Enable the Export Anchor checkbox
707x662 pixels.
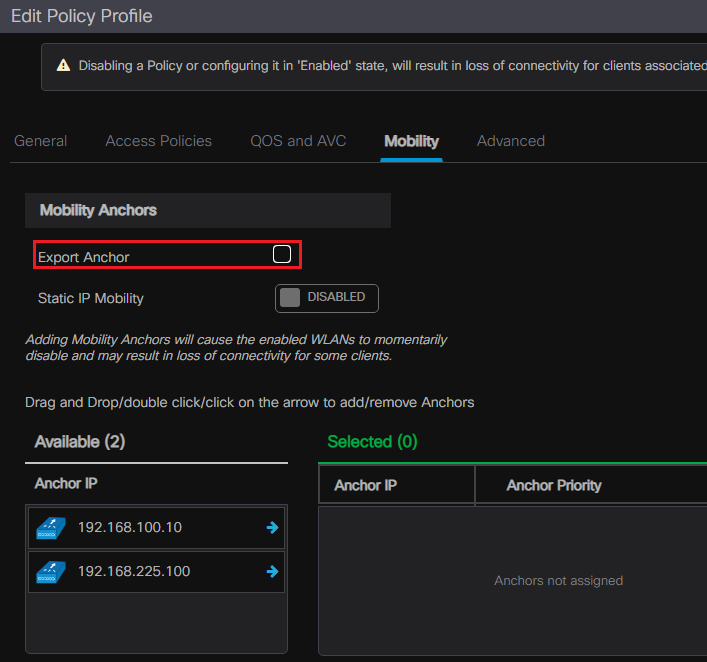point(282,255)
